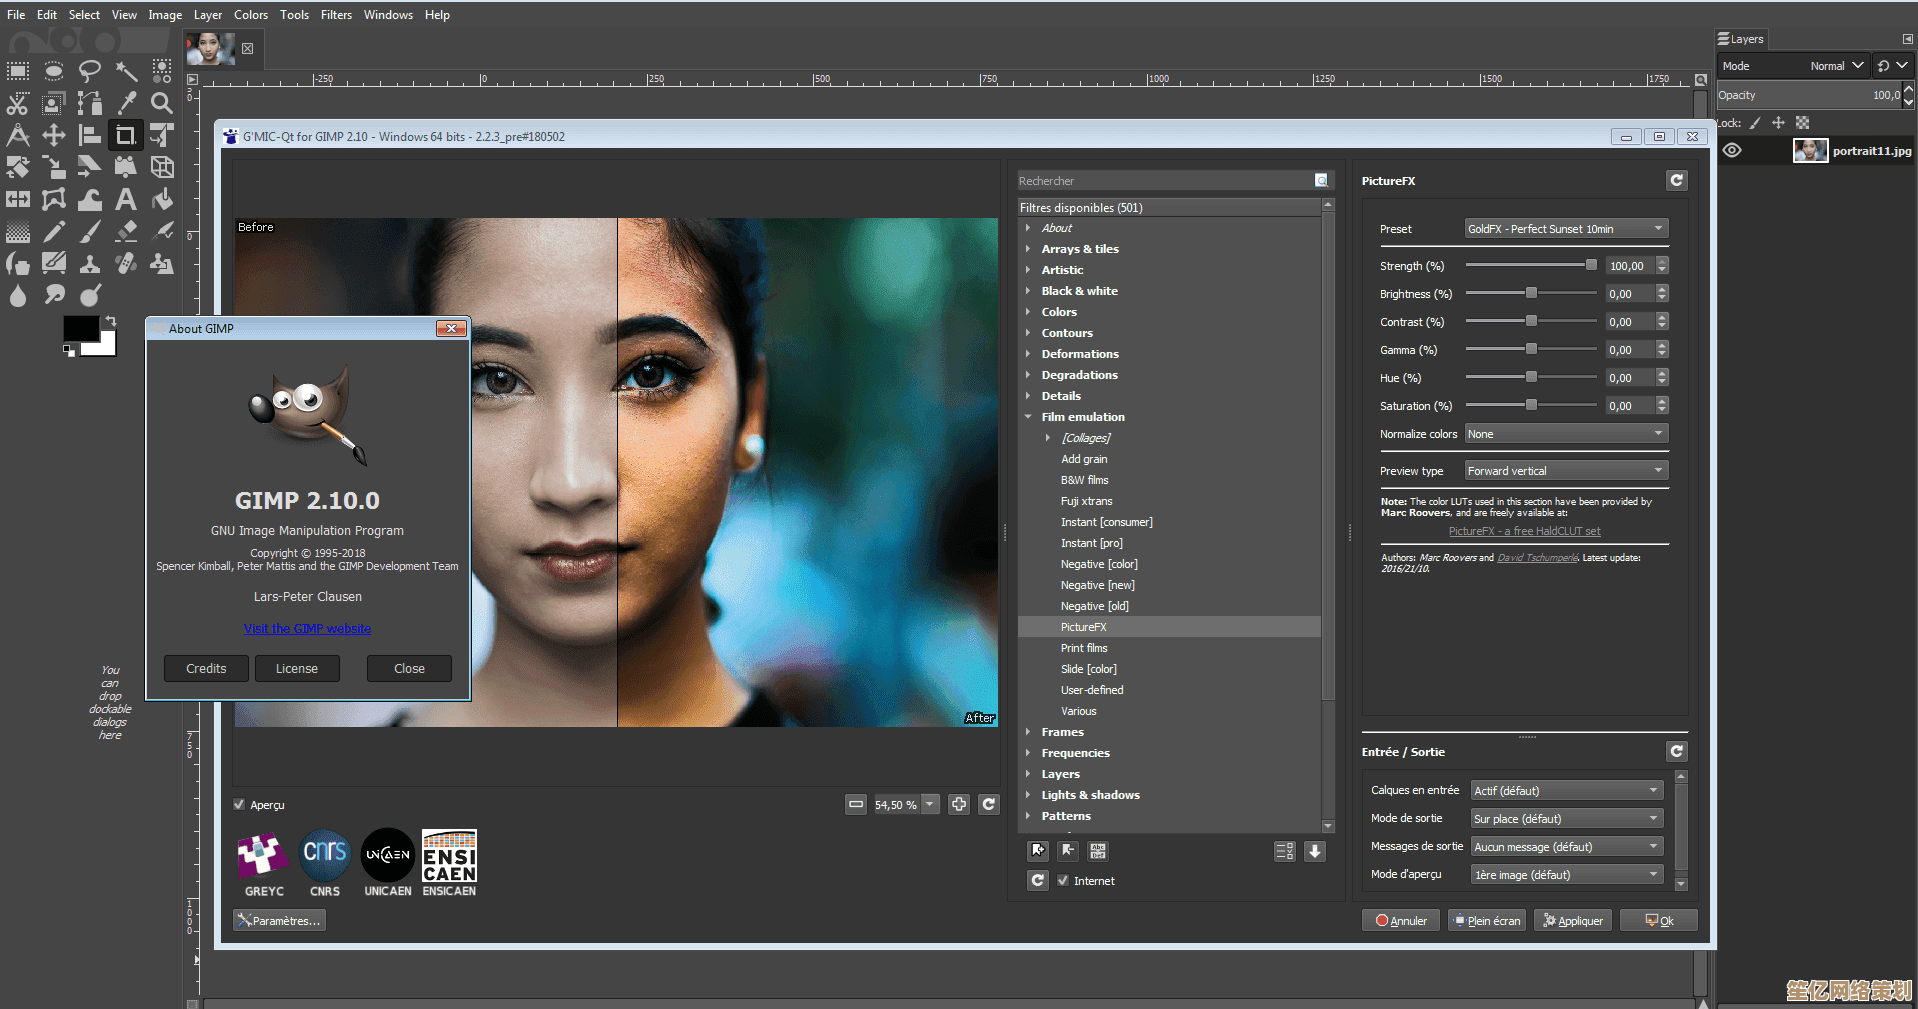Open Visit the GIMP website link
Screen dimensions: 1918x1009
tap(307, 629)
